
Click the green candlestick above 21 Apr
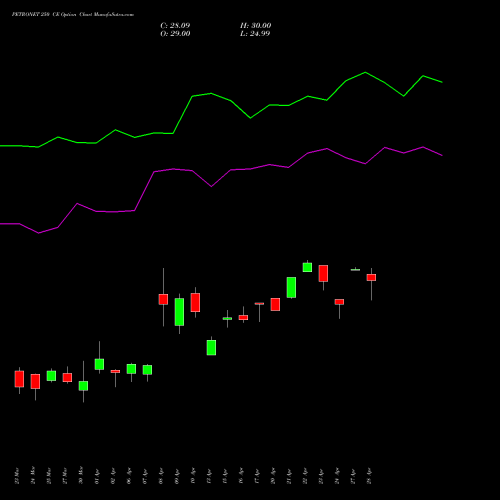pyautogui.click(x=291, y=287)
